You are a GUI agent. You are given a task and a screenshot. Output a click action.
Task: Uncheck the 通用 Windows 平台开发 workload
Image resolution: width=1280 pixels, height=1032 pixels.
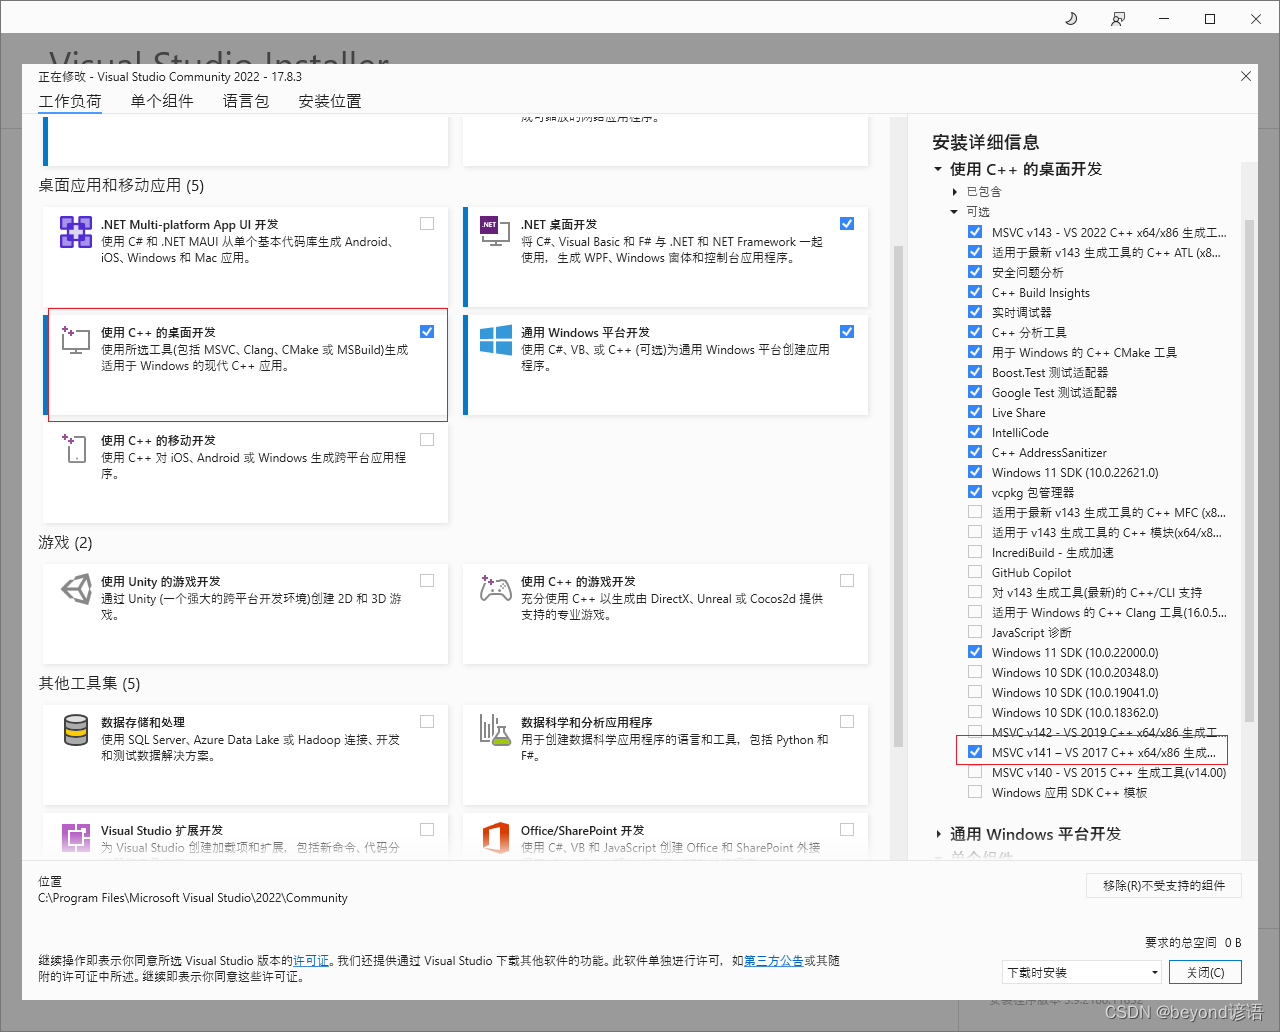tap(847, 332)
